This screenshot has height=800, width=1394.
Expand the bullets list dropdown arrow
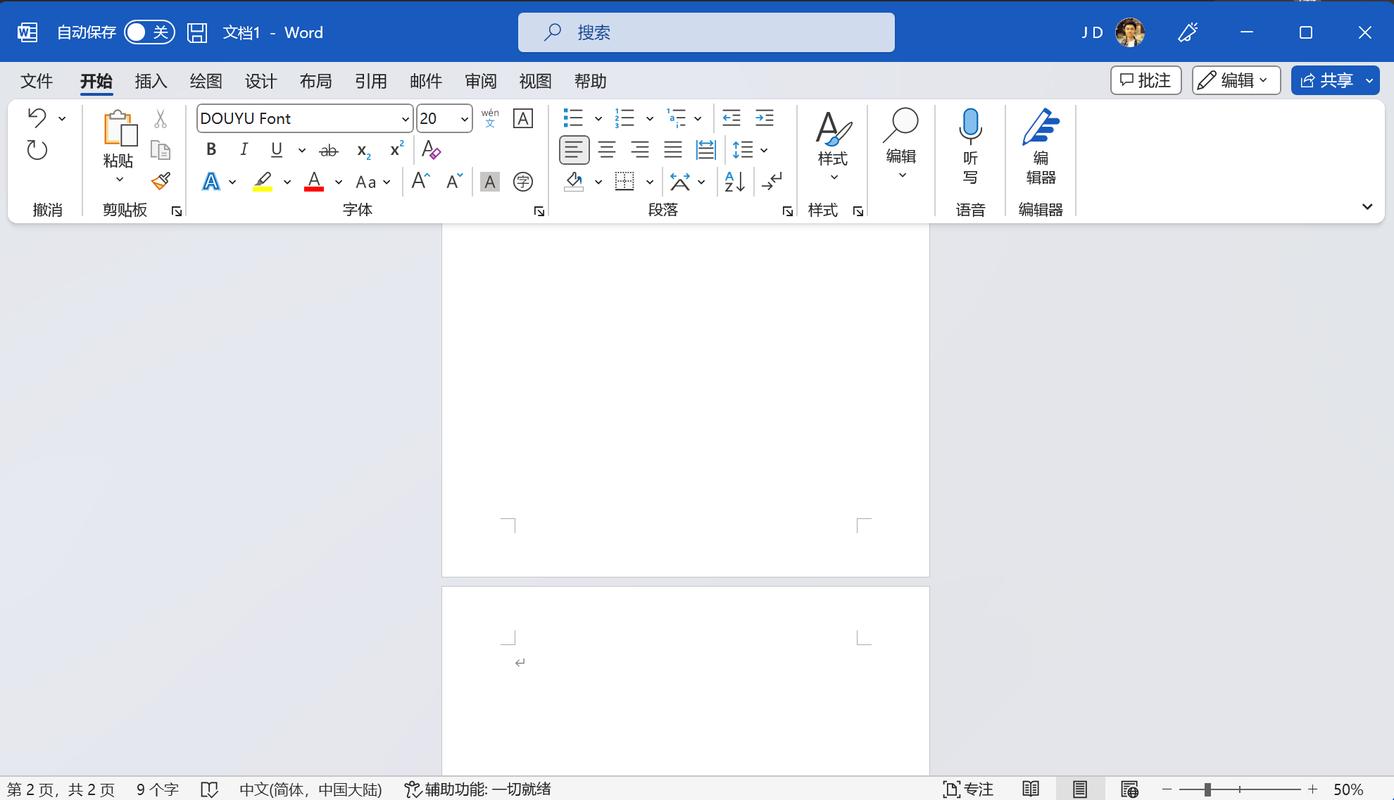click(598, 119)
